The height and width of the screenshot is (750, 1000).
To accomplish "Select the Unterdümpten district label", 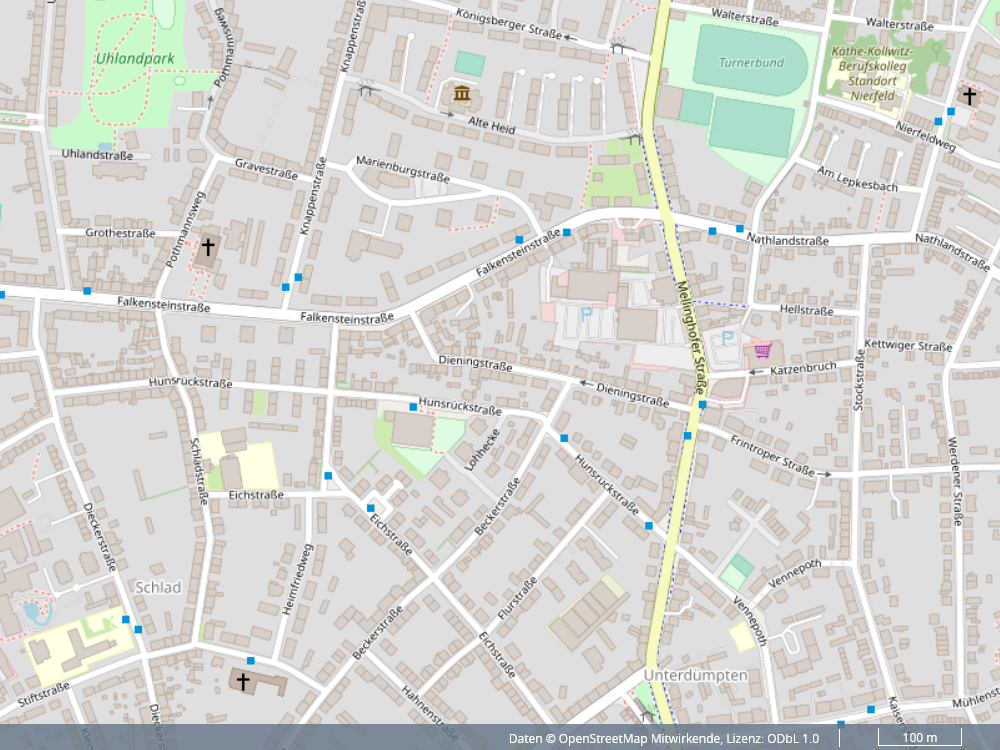I will click(695, 675).
